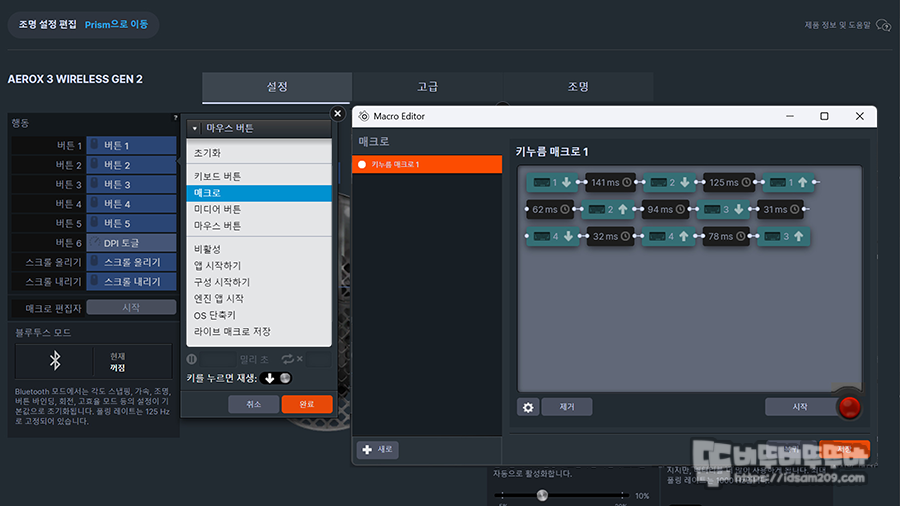The image size is (900, 506).
Task: Select the 94 ms delay block
Action: click(x=666, y=209)
